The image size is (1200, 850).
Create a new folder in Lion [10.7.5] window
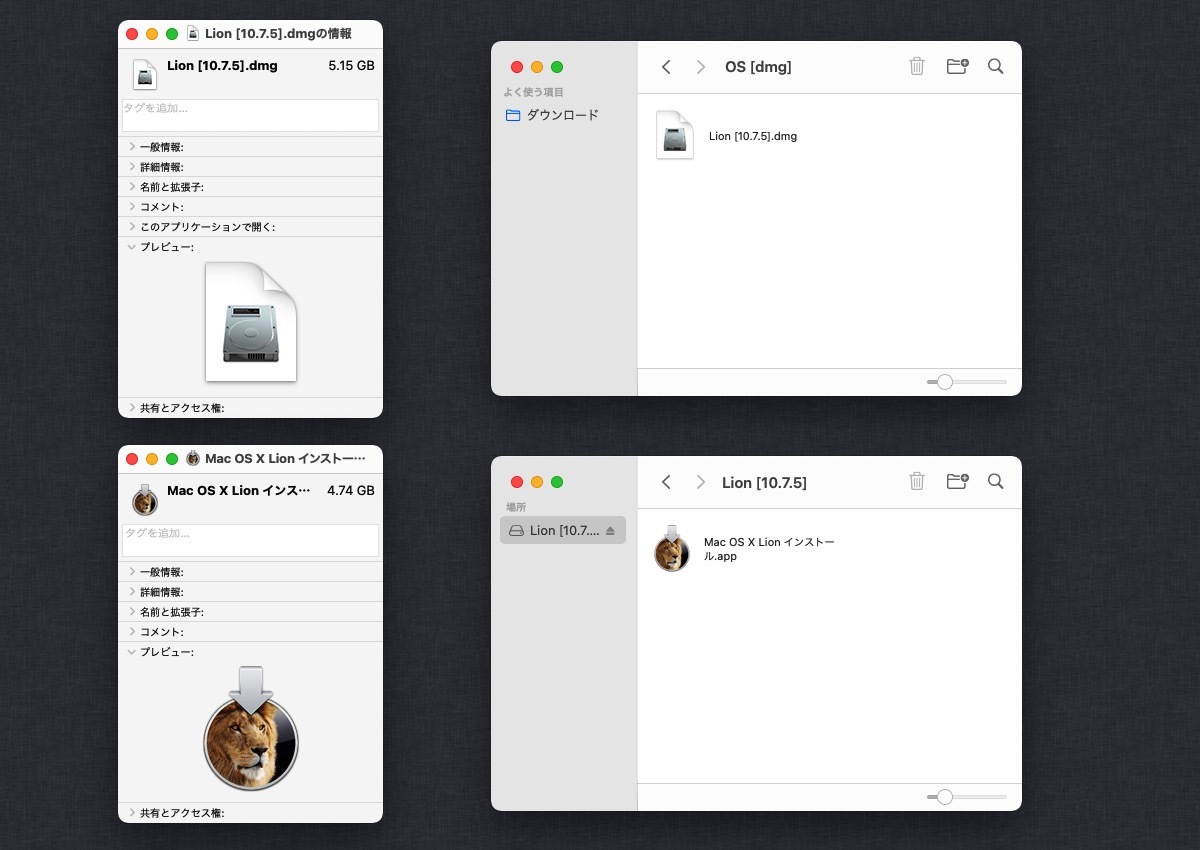point(957,482)
